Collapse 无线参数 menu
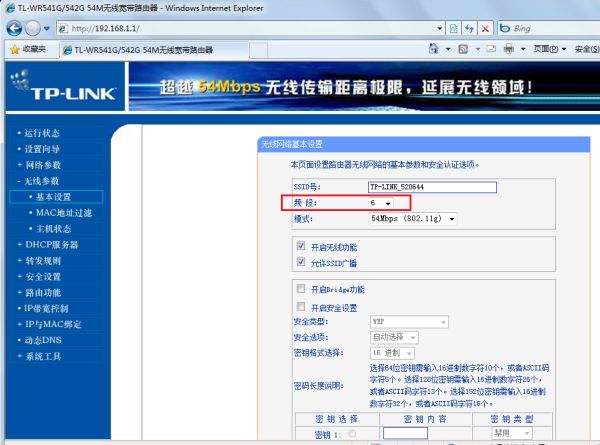The image size is (600, 445). pos(41,181)
